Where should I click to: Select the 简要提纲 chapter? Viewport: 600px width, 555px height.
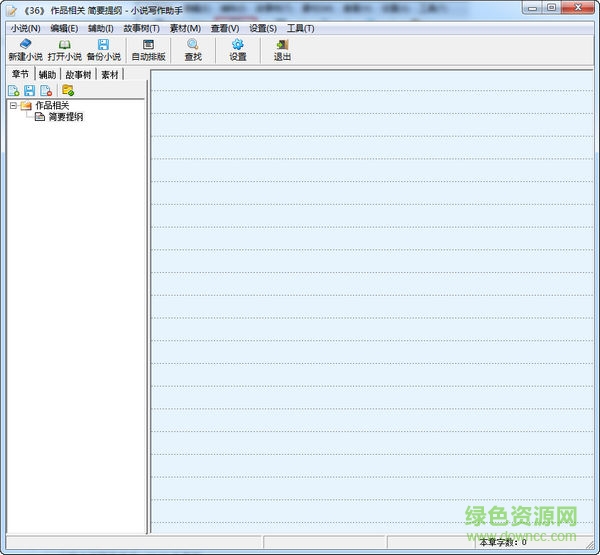point(66,117)
